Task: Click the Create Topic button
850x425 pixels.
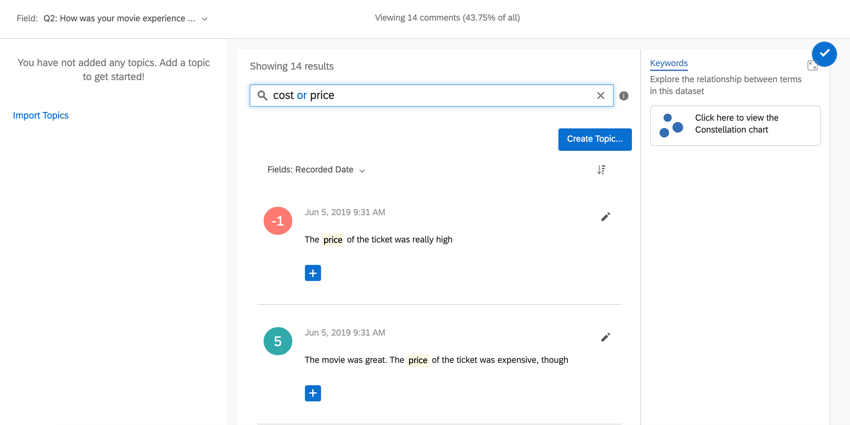Action: 594,139
